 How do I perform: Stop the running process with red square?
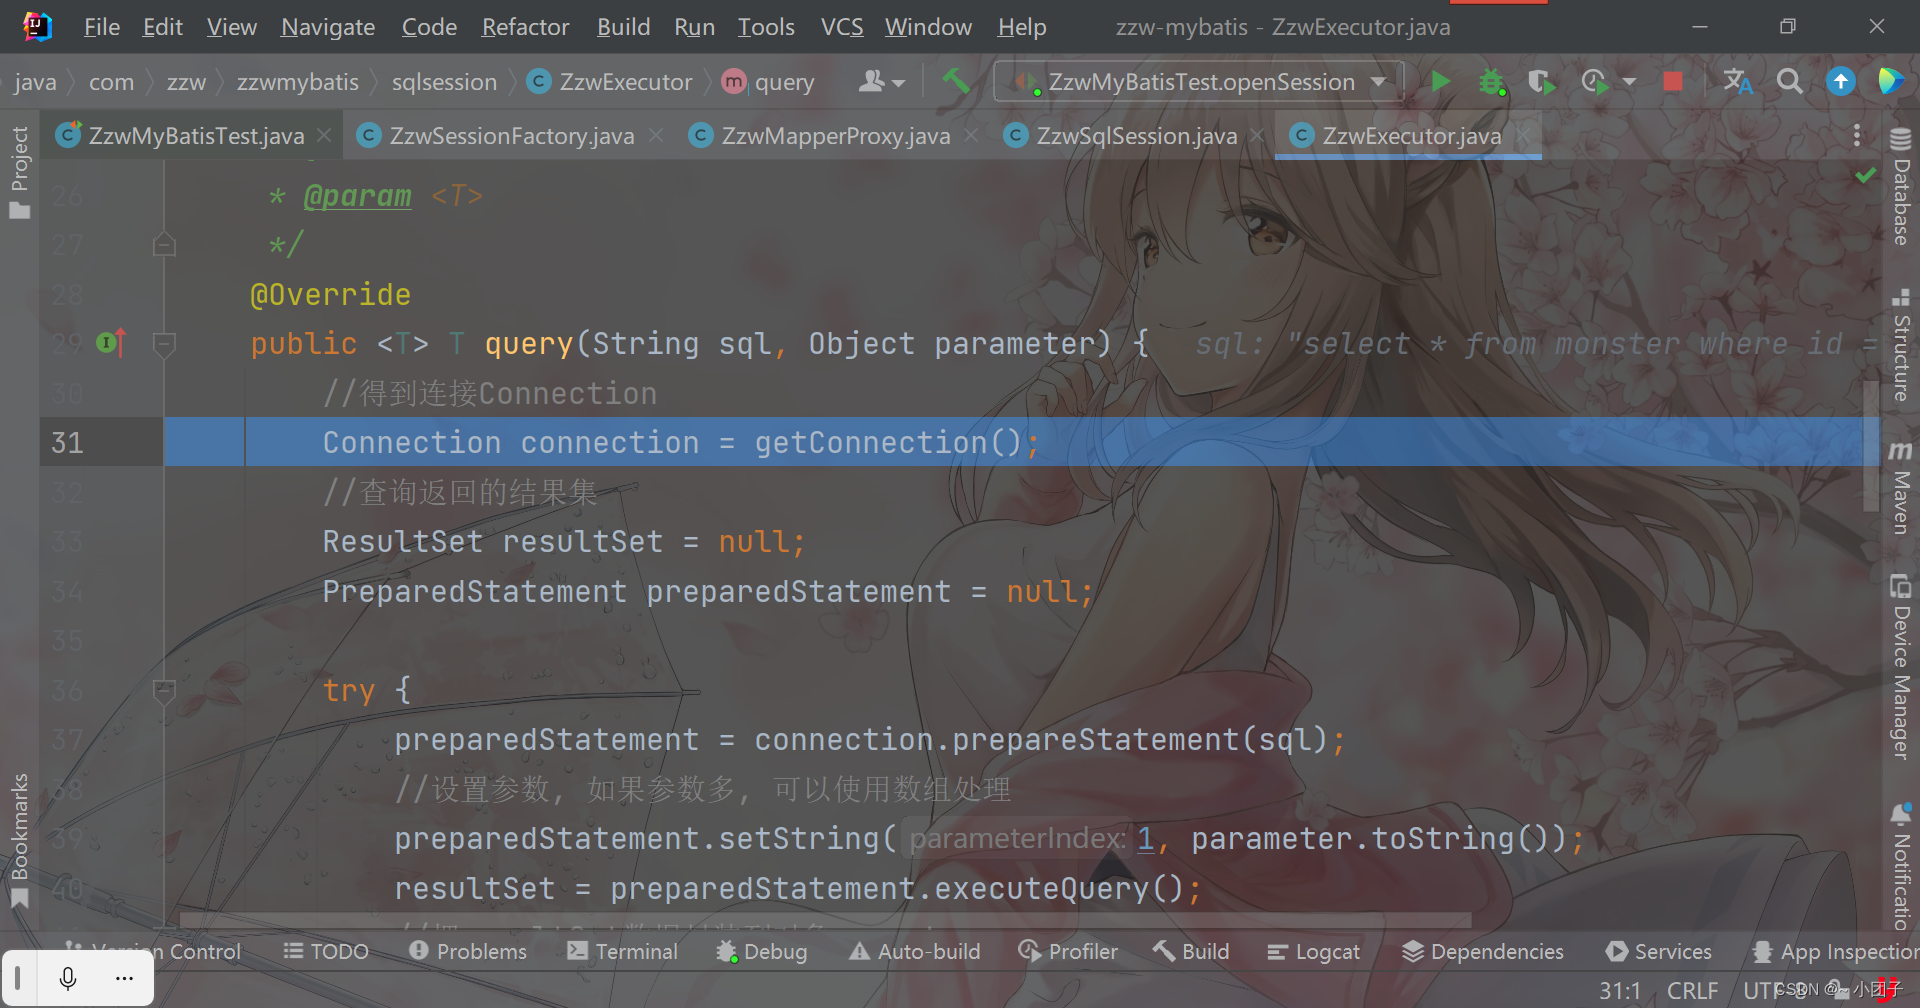click(x=1672, y=81)
